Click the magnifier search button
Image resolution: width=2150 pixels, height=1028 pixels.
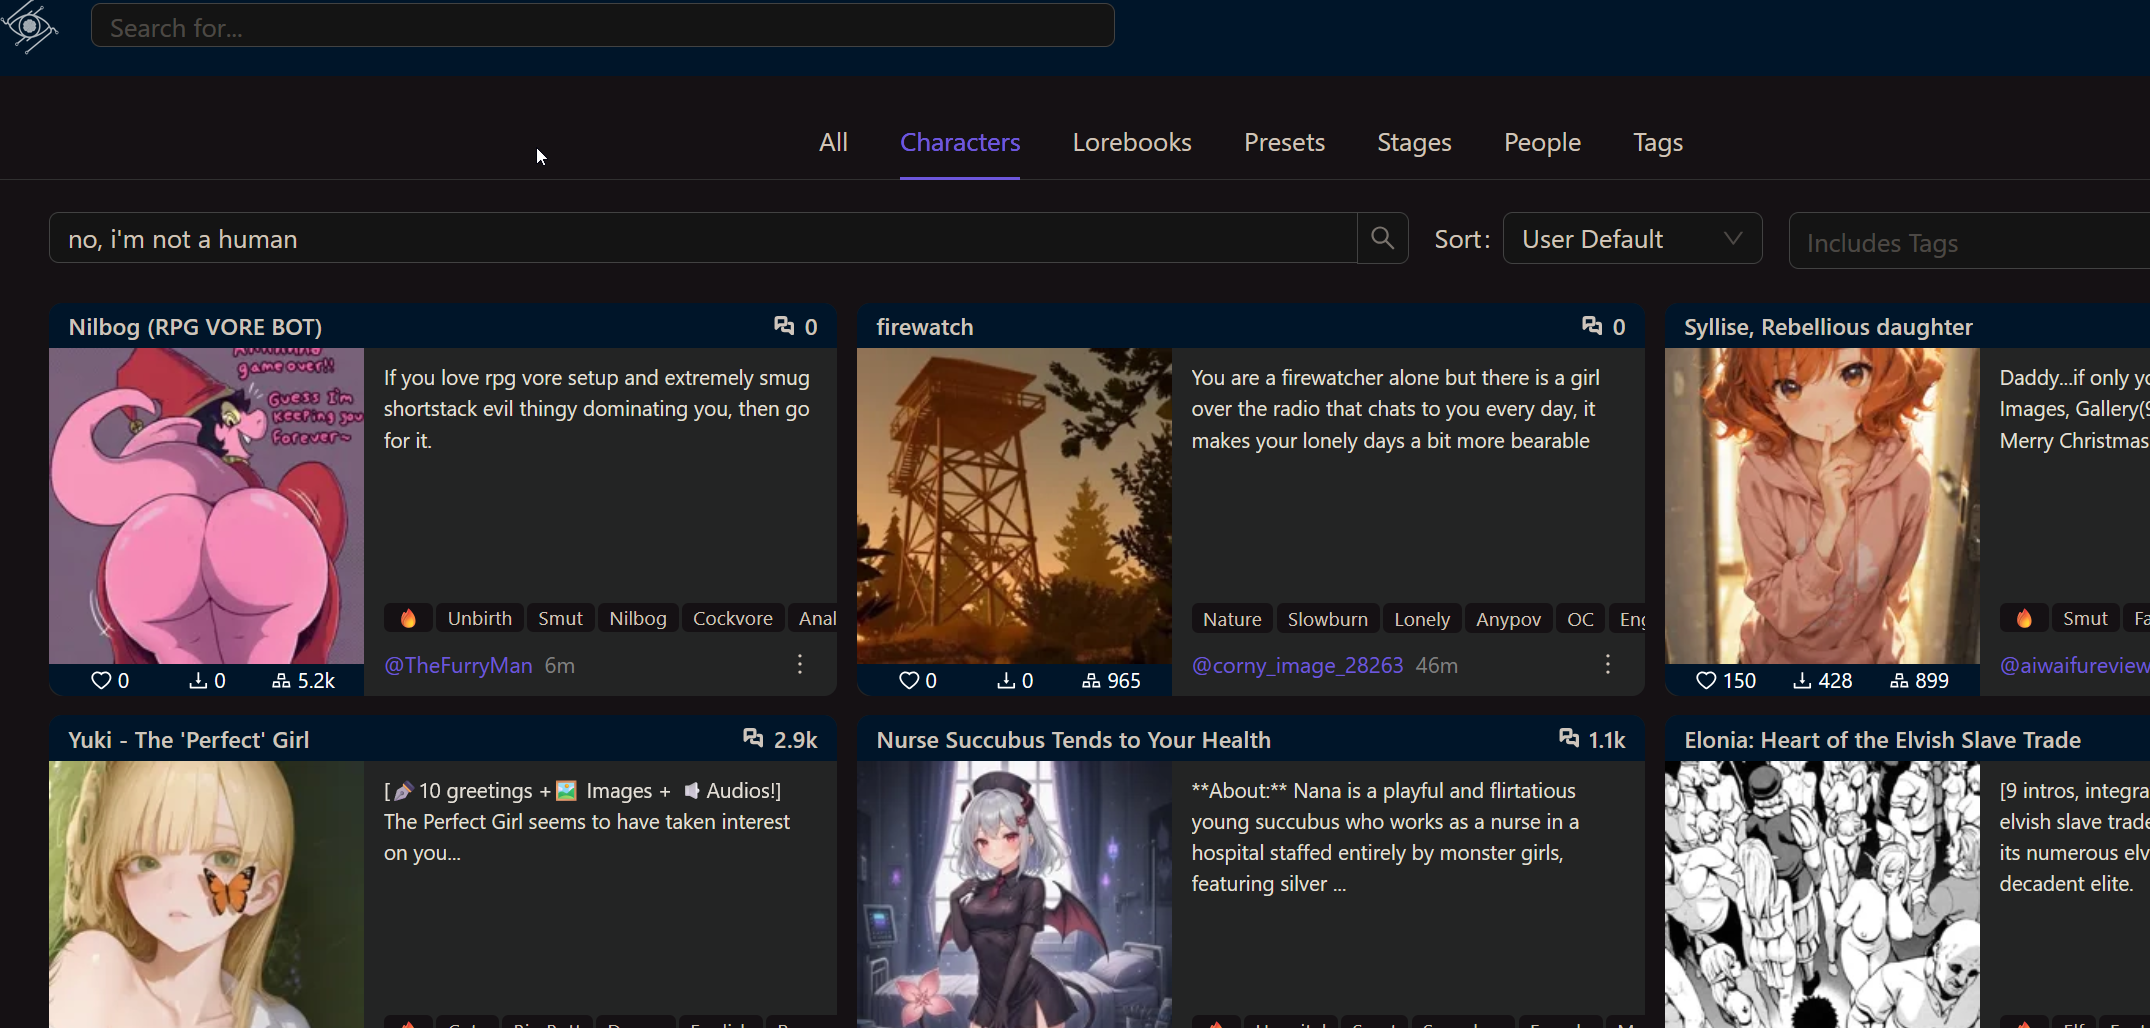1382,238
